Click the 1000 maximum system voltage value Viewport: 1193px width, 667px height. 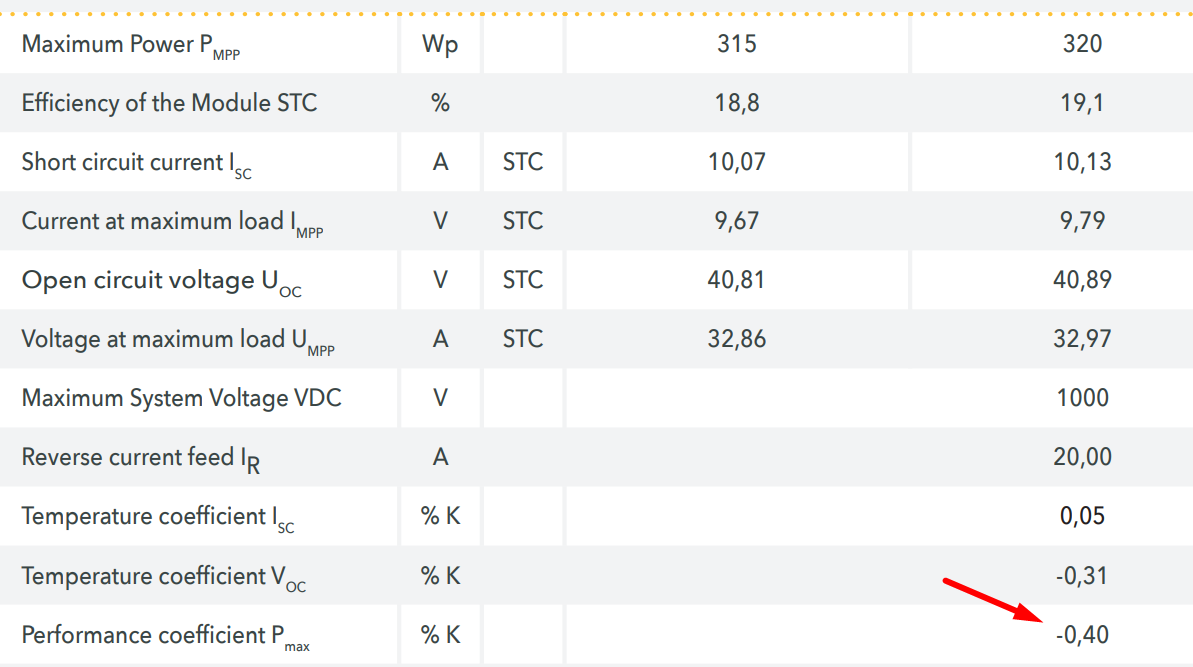pyautogui.click(x=1083, y=398)
